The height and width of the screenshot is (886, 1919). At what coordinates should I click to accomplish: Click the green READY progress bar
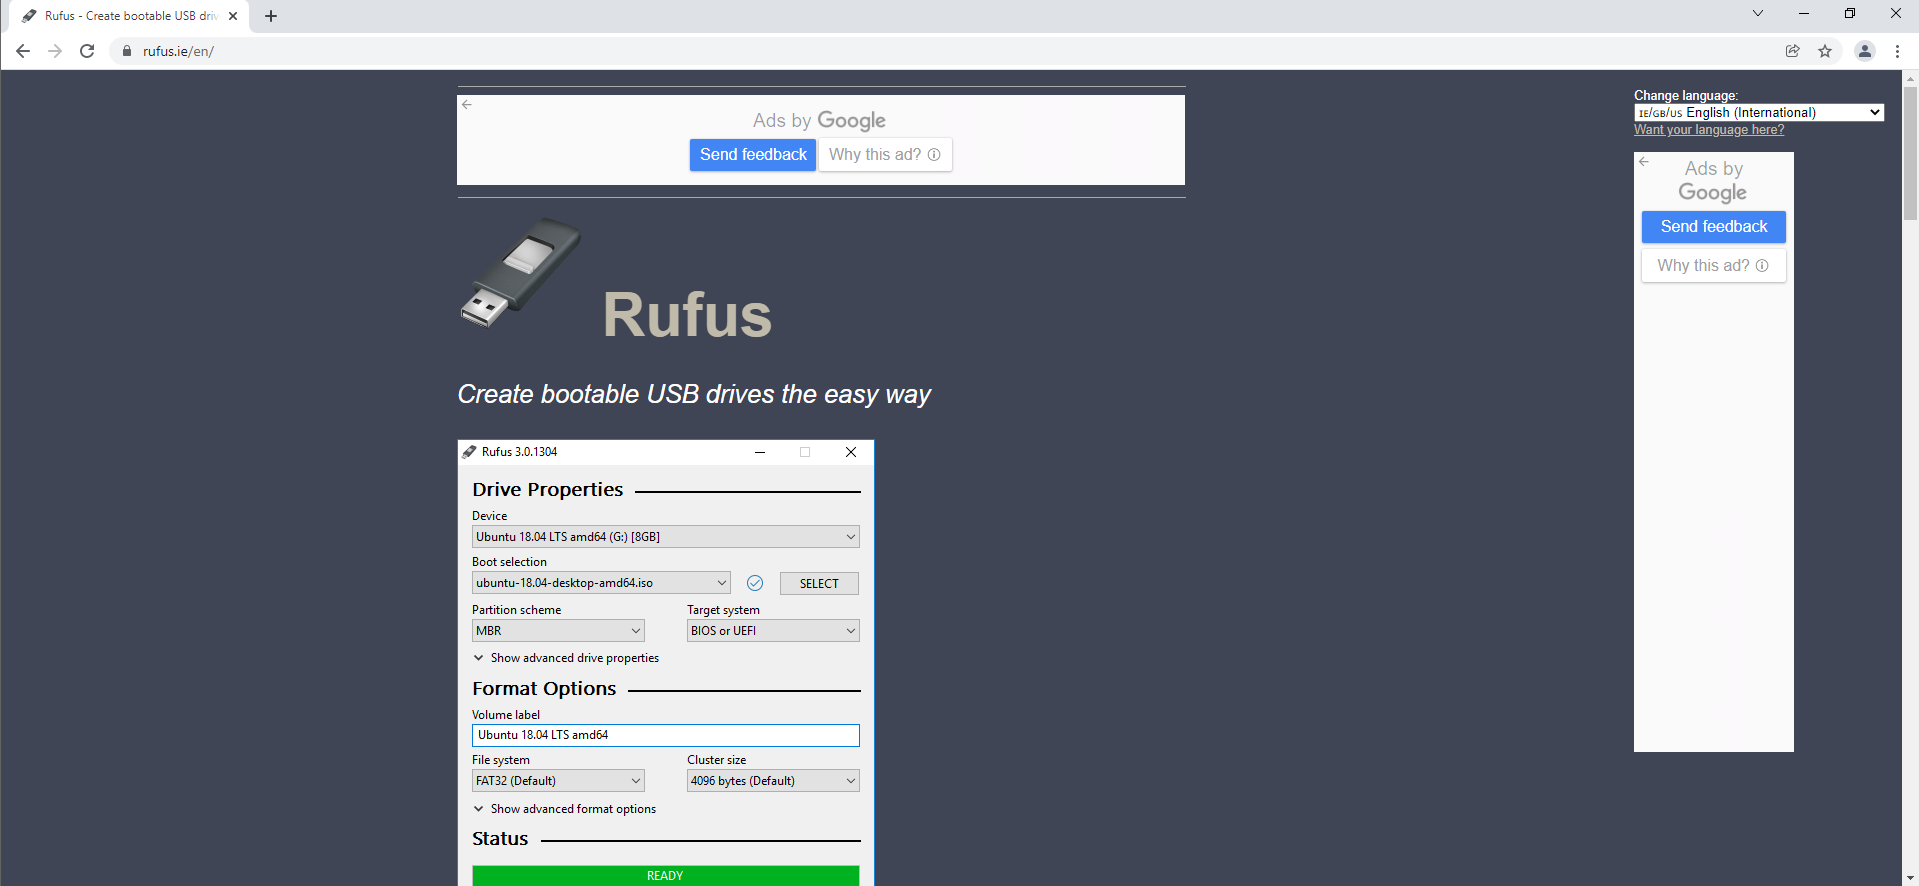665,875
